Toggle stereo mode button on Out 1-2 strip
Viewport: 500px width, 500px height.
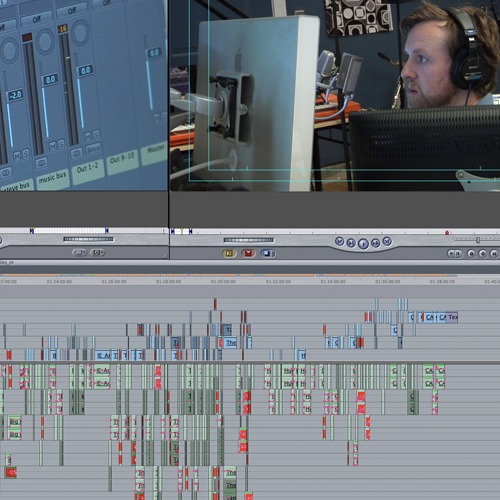pyautogui.click(x=77, y=153)
